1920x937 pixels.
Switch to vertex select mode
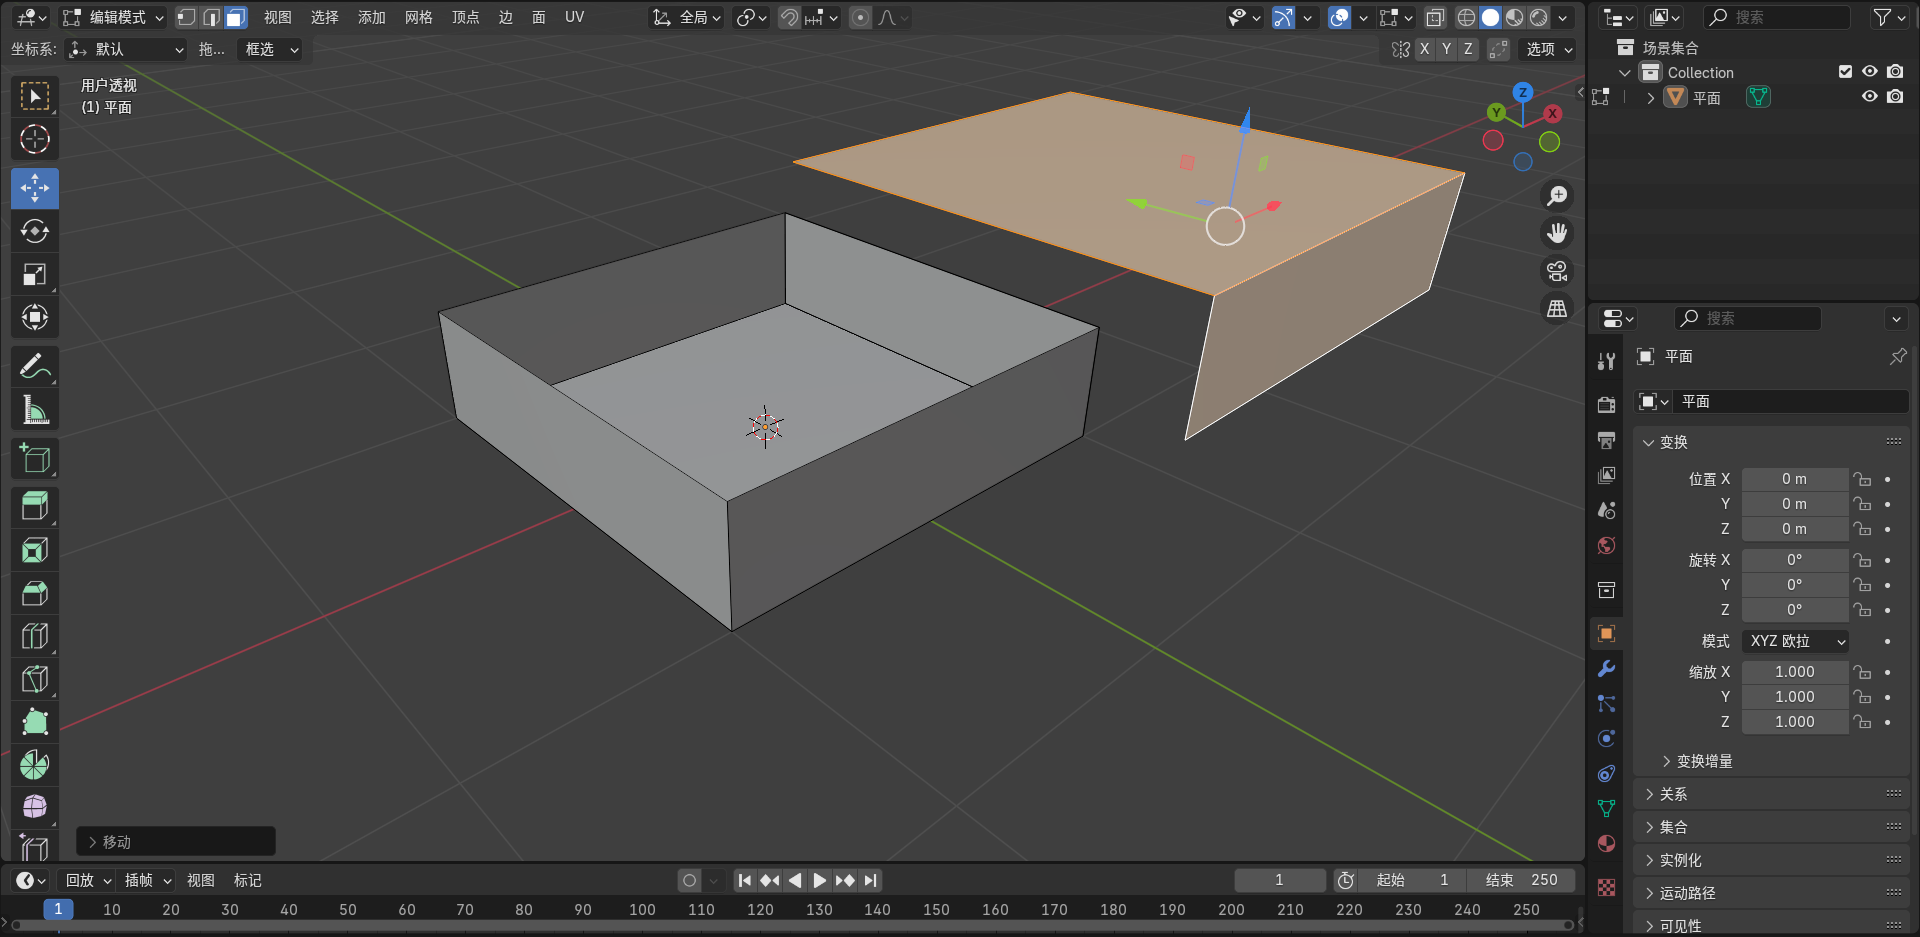[186, 17]
